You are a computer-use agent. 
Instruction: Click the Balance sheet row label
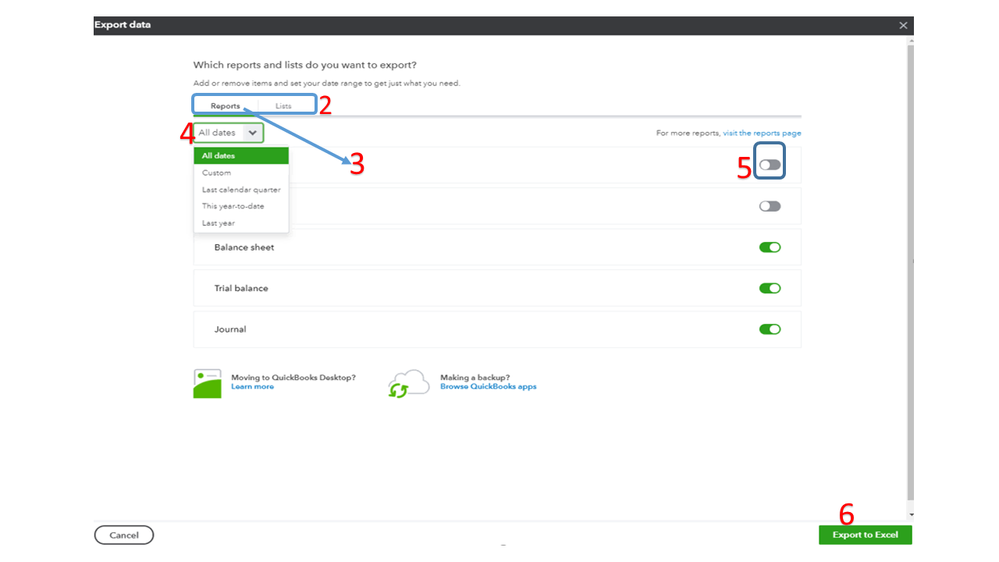(x=244, y=247)
